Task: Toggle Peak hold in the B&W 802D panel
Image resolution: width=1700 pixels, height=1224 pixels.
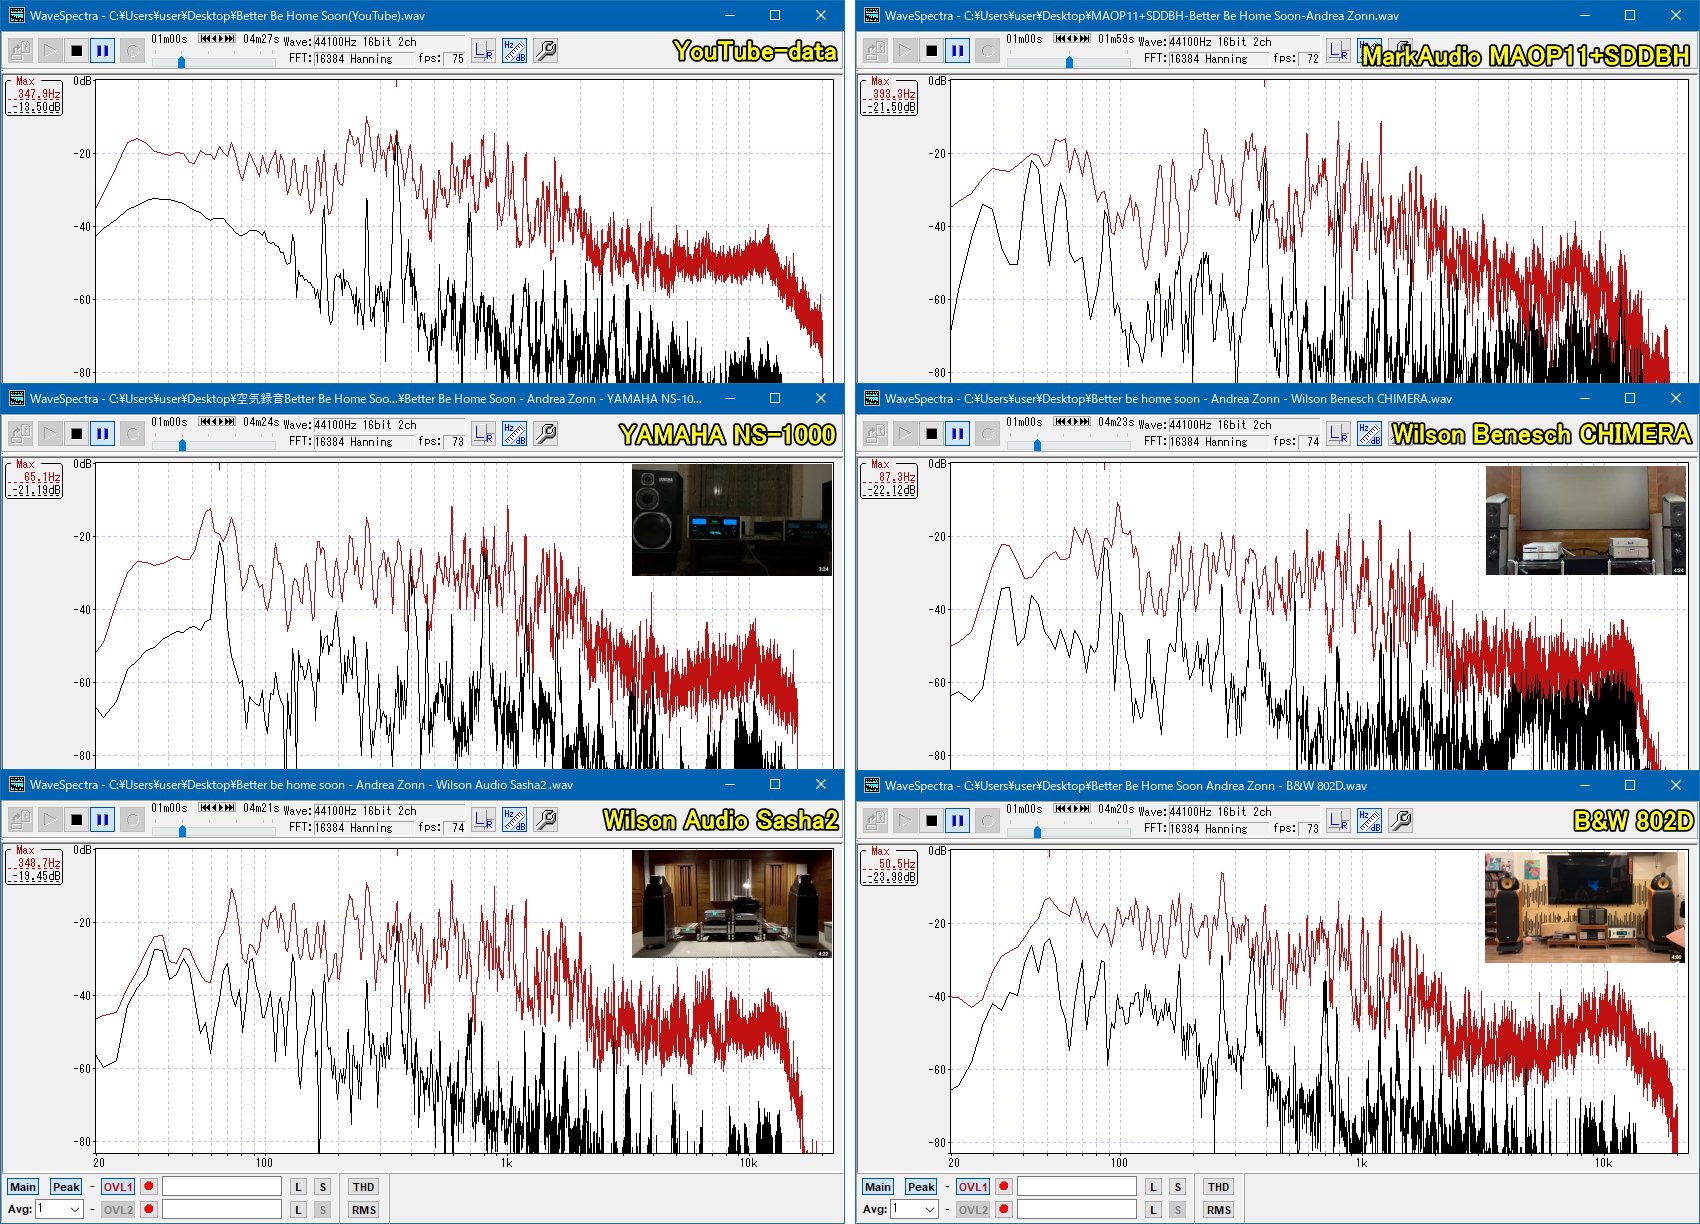Action: pyautogui.click(x=921, y=1187)
